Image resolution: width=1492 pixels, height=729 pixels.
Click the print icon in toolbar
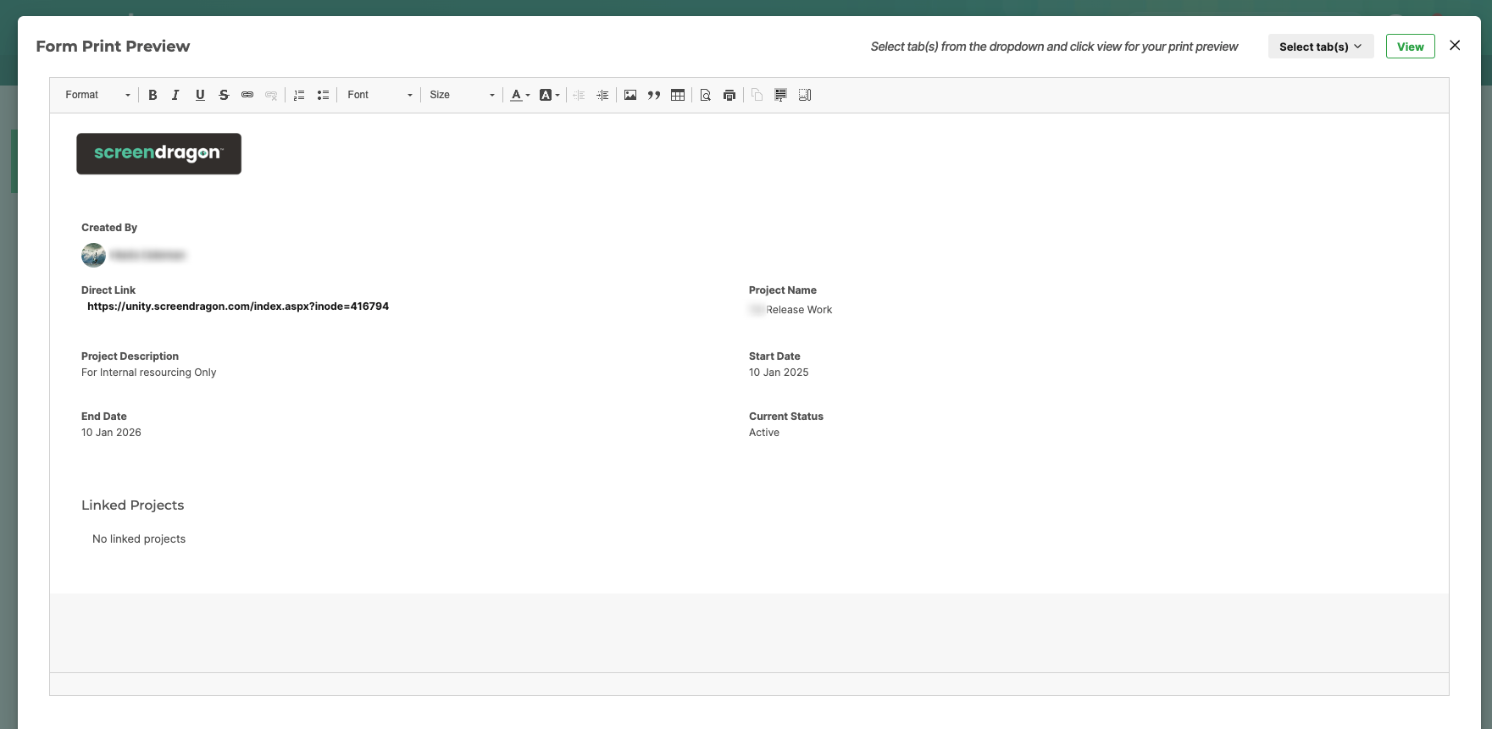(x=729, y=95)
